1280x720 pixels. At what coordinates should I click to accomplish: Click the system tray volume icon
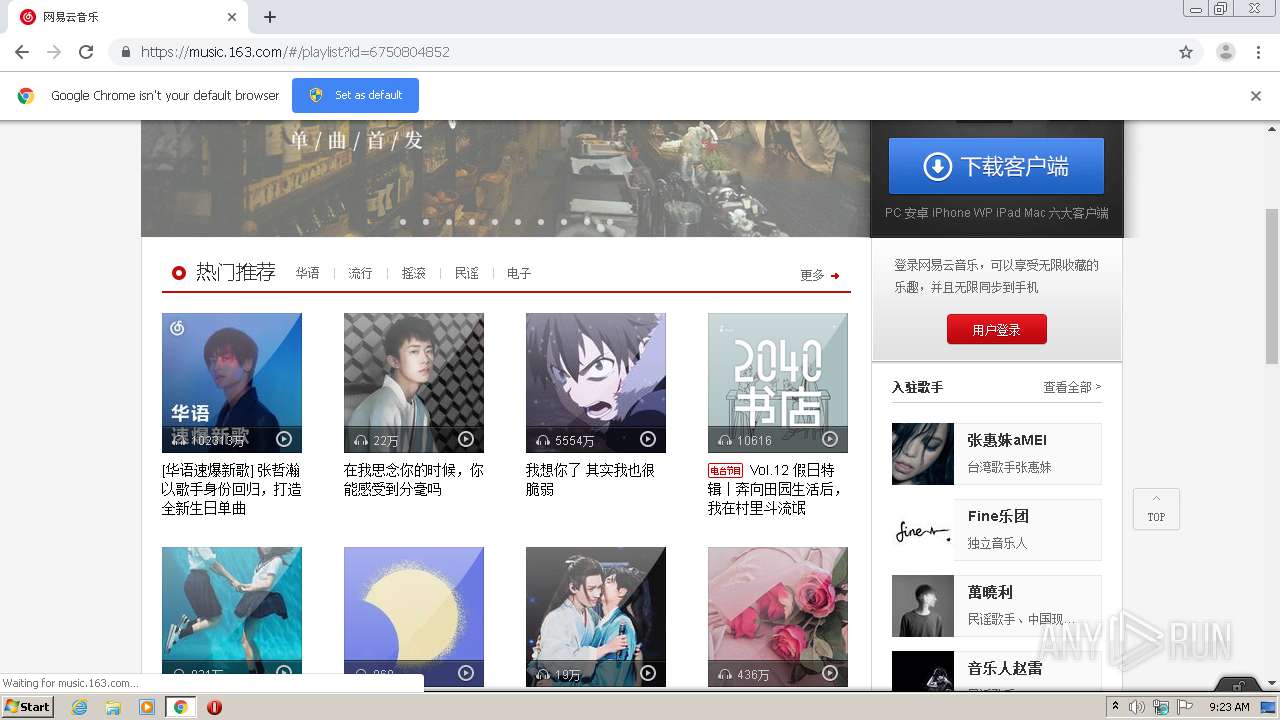pyautogui.click(x=1137, y=707)
